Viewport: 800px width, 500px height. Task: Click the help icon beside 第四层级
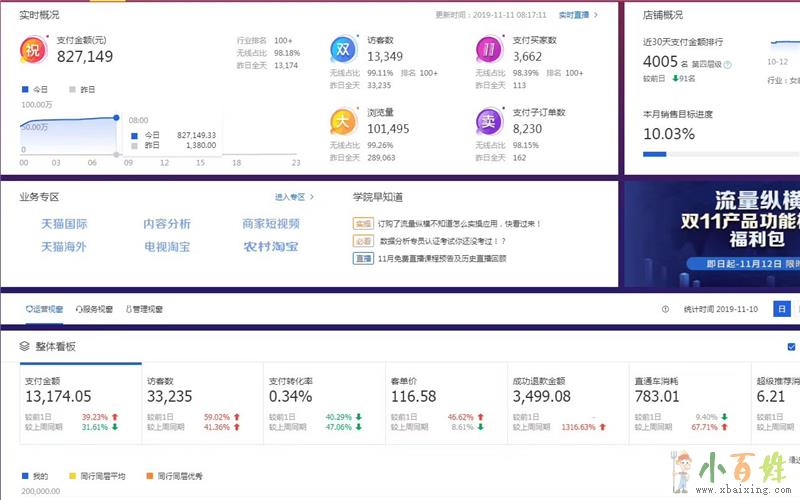pos(727,65)
